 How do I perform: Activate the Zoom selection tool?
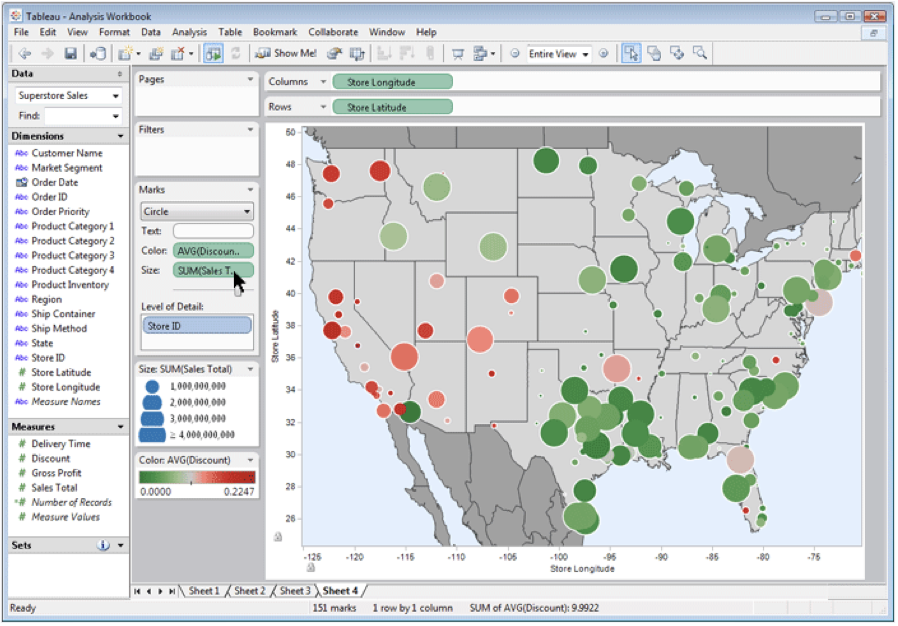tap(701, 54)
